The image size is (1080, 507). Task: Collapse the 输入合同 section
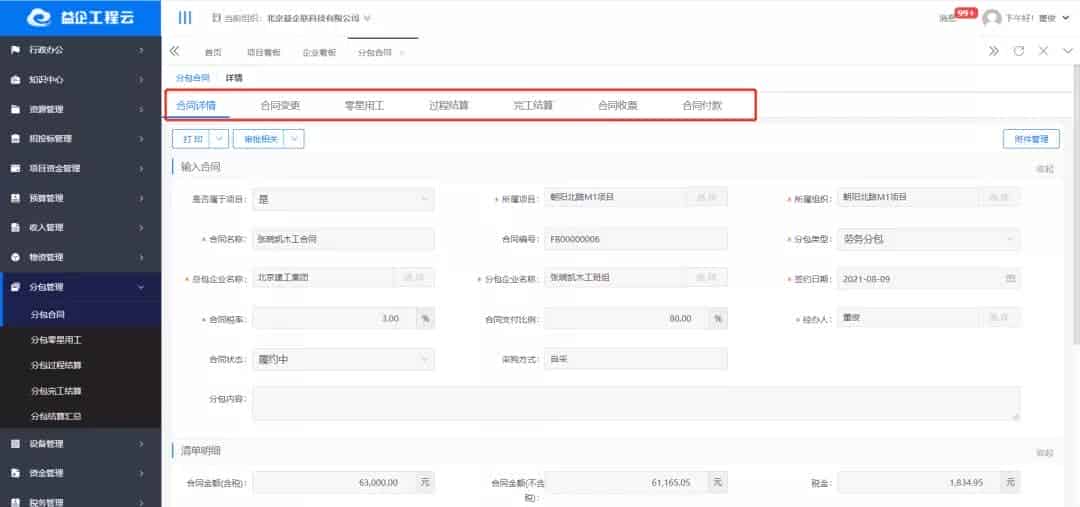click(1045, 169)
